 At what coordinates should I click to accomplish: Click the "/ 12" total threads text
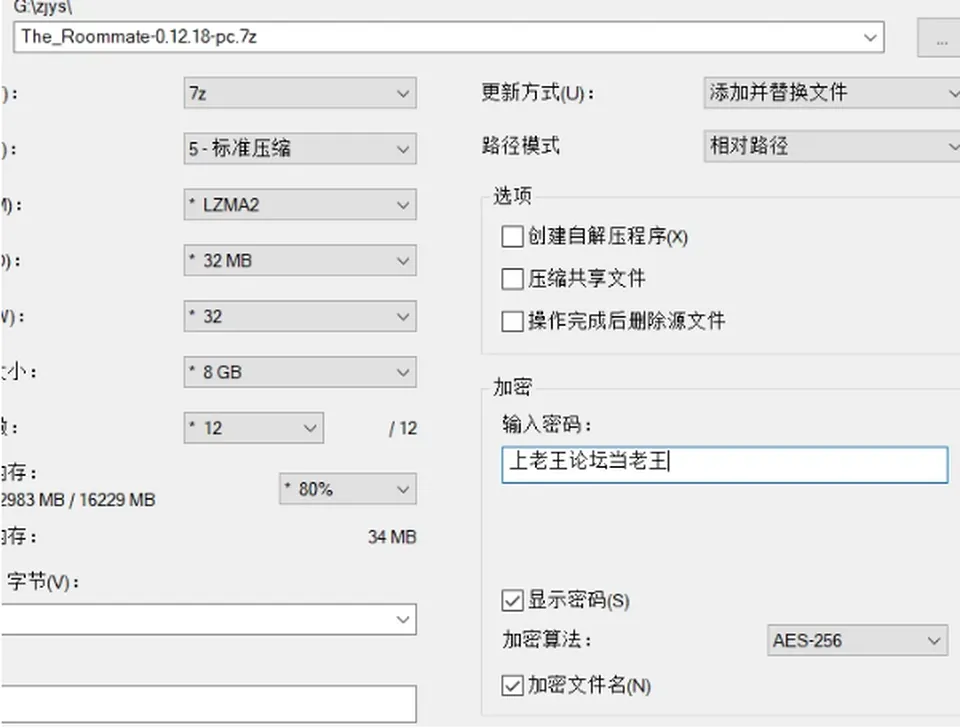[403, 428]
